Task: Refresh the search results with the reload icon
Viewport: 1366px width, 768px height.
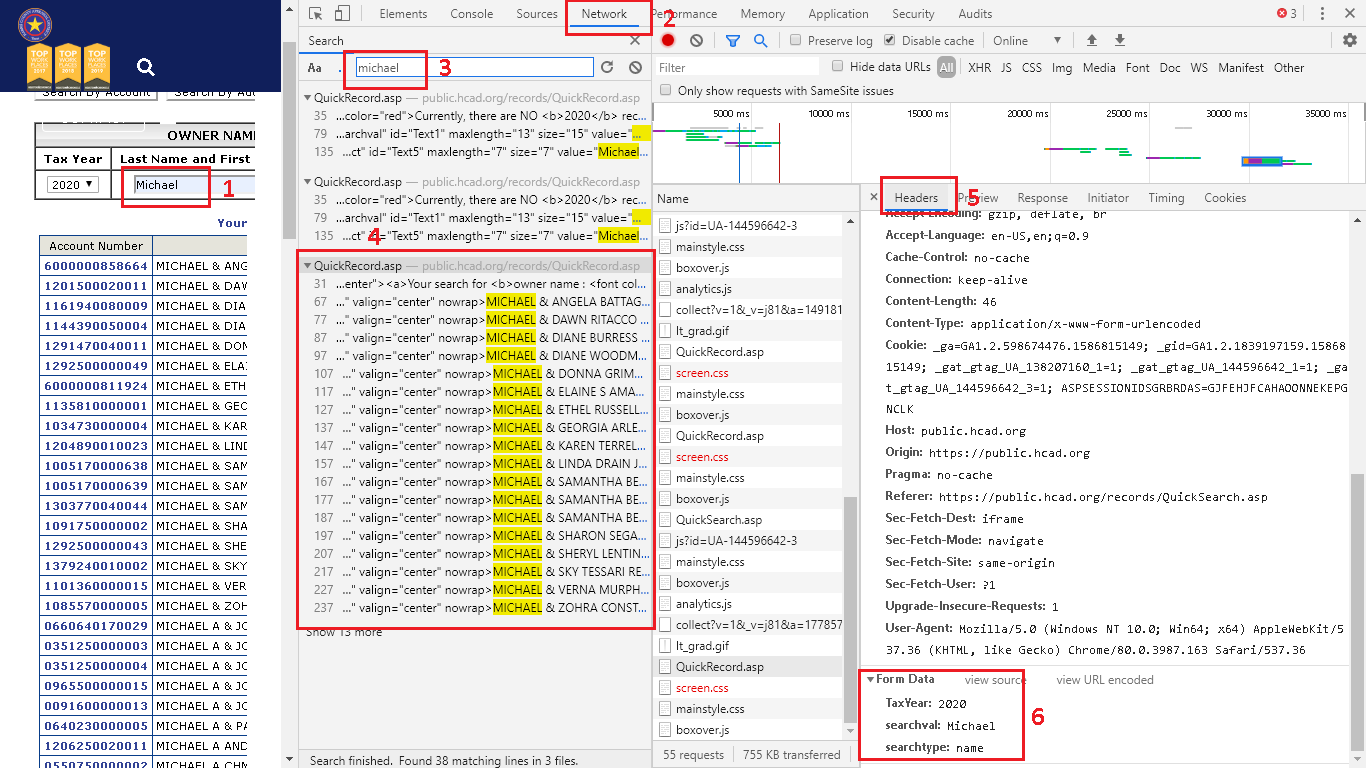Action: click(607, 67)
